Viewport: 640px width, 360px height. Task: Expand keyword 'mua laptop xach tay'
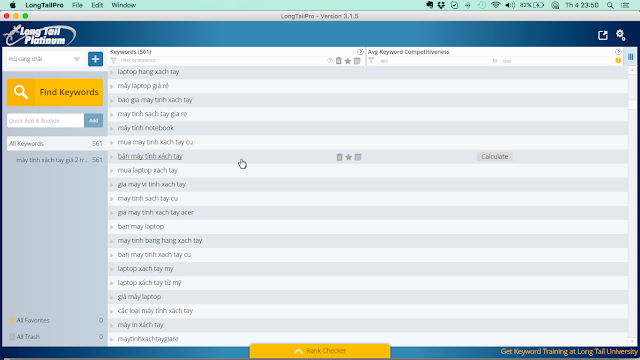(x=112, y=171)
